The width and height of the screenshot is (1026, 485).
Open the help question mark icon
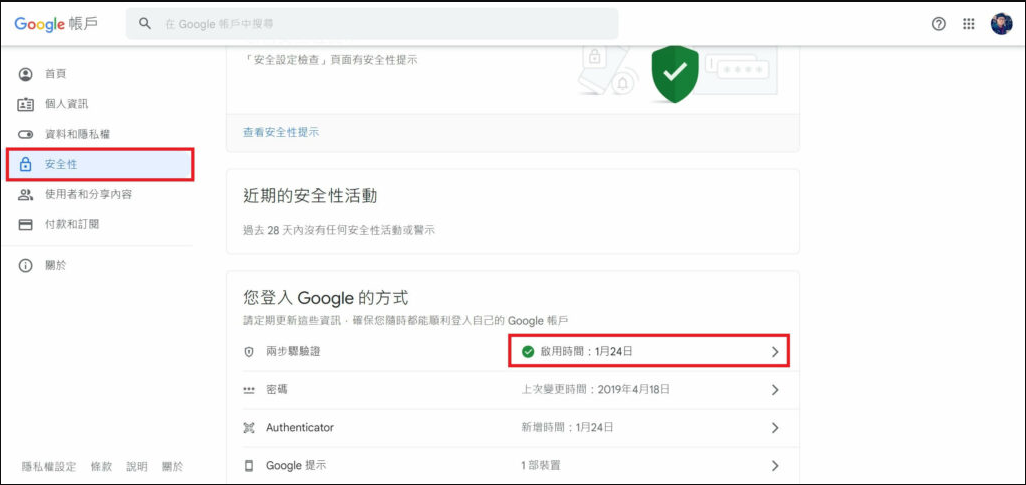point(938,24)
